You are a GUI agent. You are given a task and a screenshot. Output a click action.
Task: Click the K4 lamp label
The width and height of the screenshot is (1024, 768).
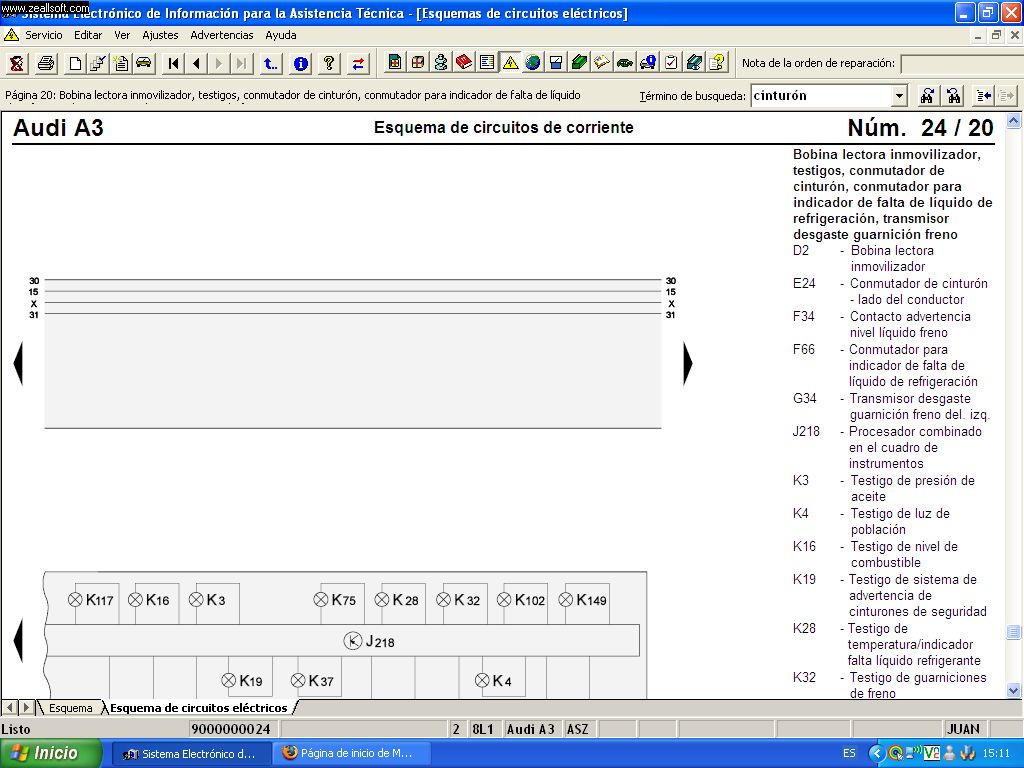click(502, 681)
